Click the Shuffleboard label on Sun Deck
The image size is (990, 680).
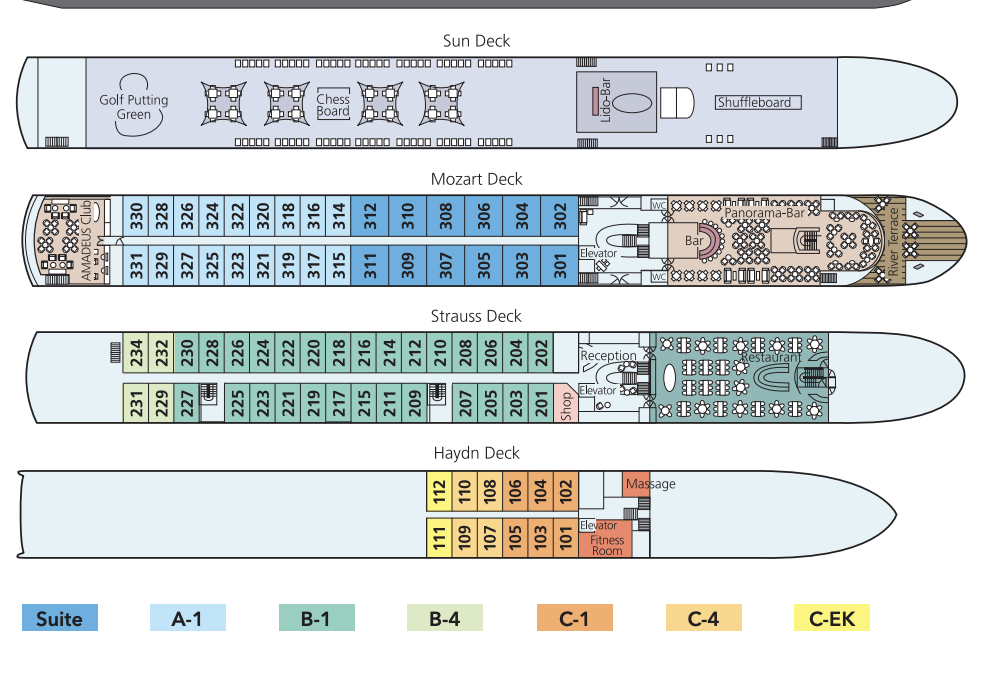point(758,102)
